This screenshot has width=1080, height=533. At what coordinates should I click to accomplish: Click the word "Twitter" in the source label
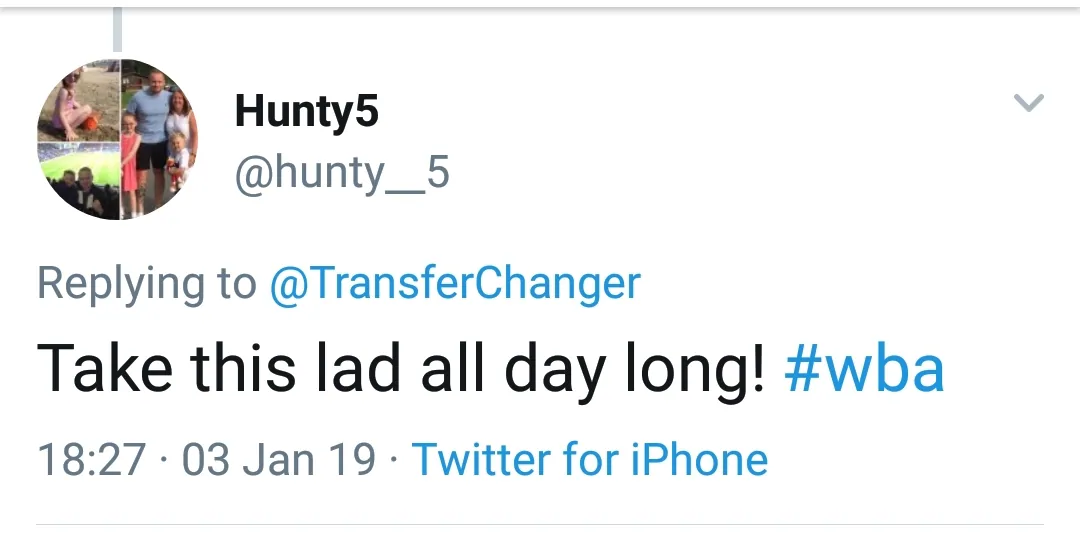click(x=482, y=459)
